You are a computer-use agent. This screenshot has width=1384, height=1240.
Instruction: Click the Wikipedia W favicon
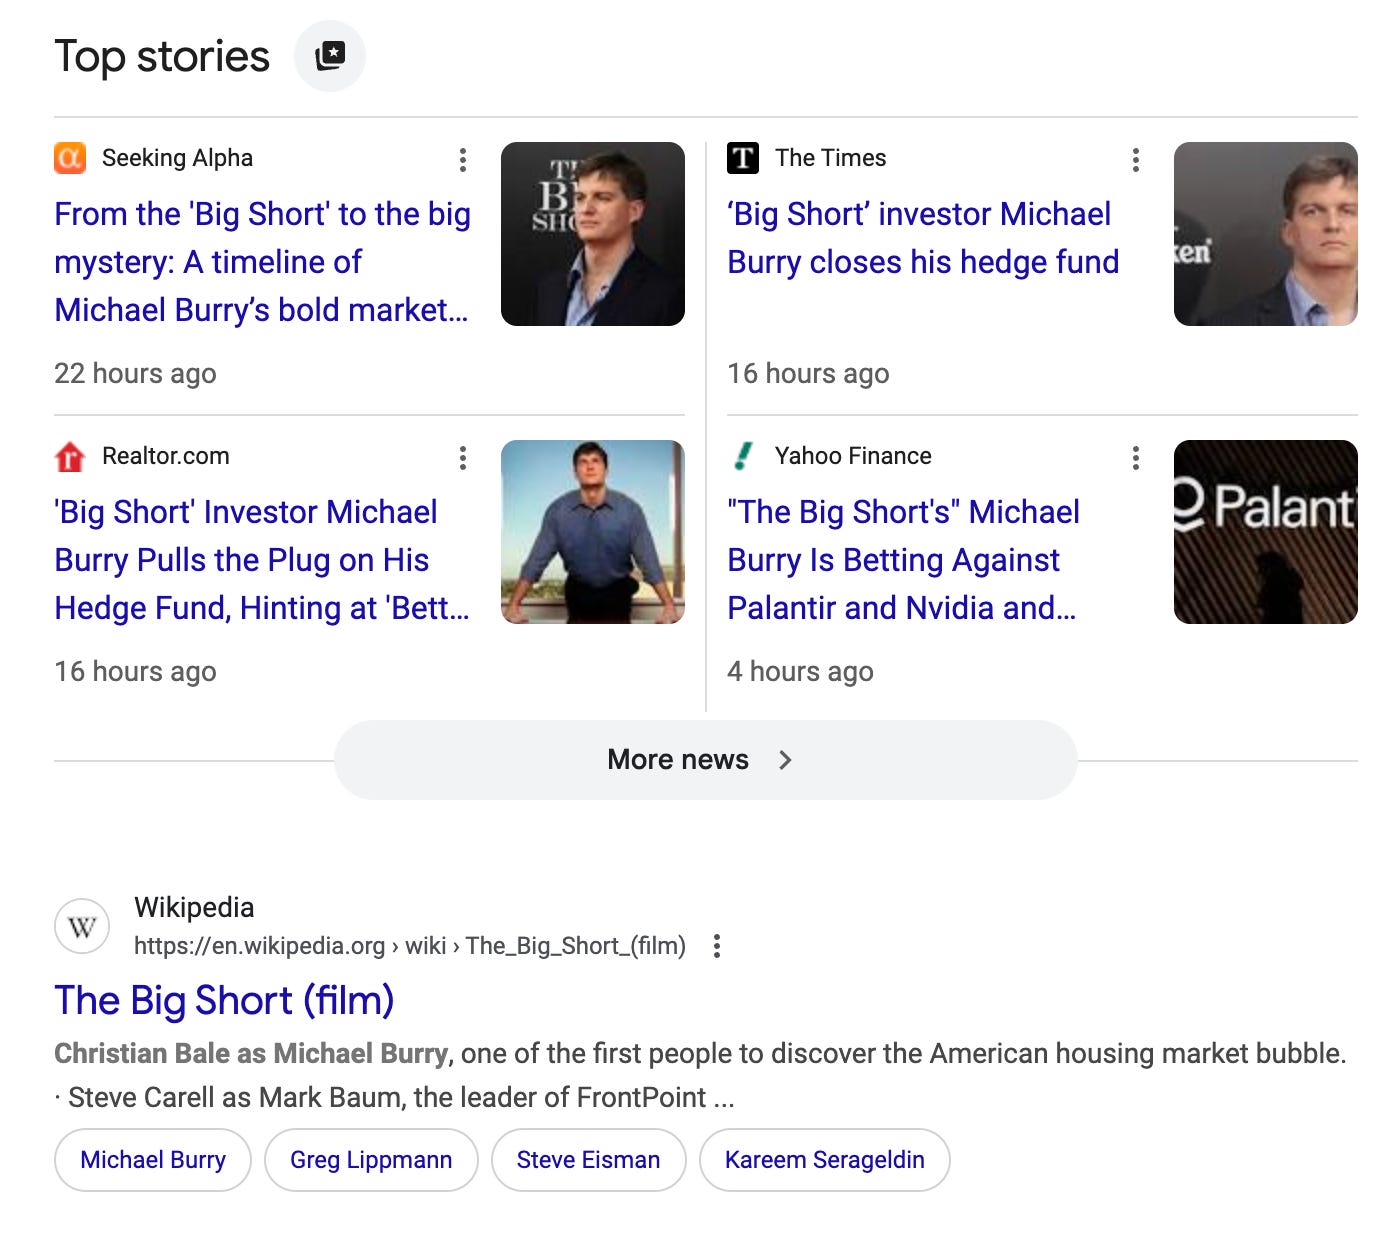coord(82,927)
